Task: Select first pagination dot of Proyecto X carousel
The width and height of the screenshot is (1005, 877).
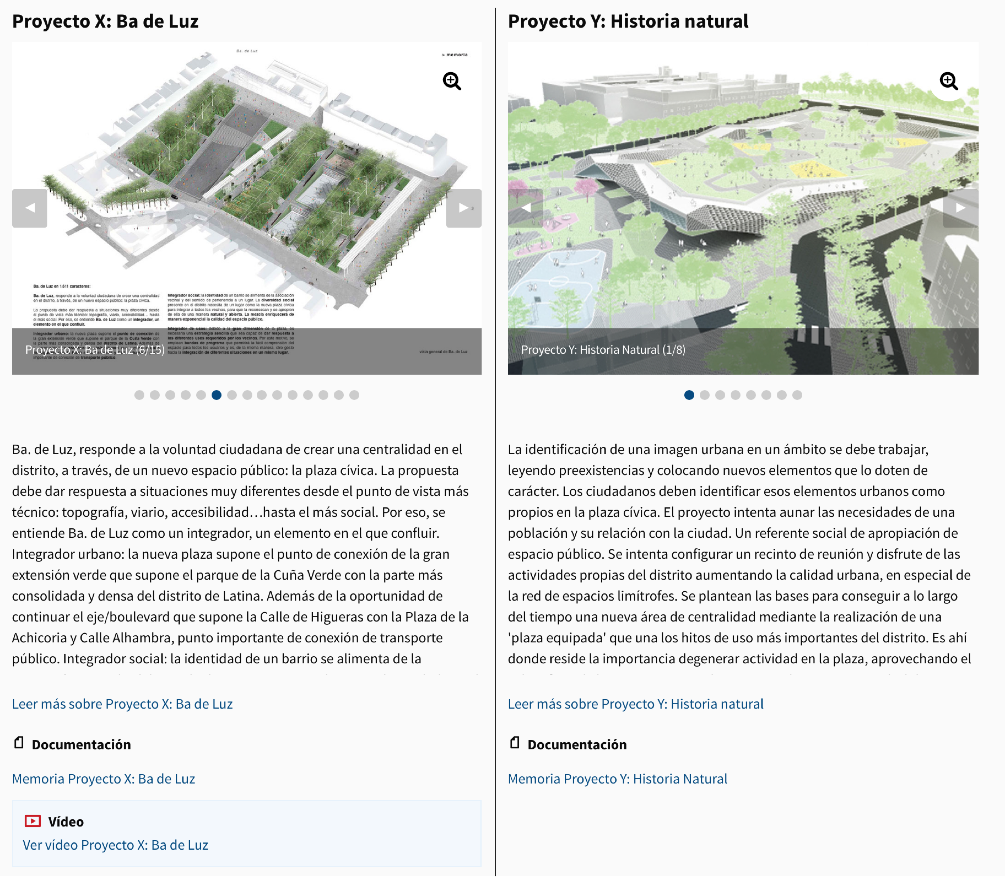Action: [139, 395]
